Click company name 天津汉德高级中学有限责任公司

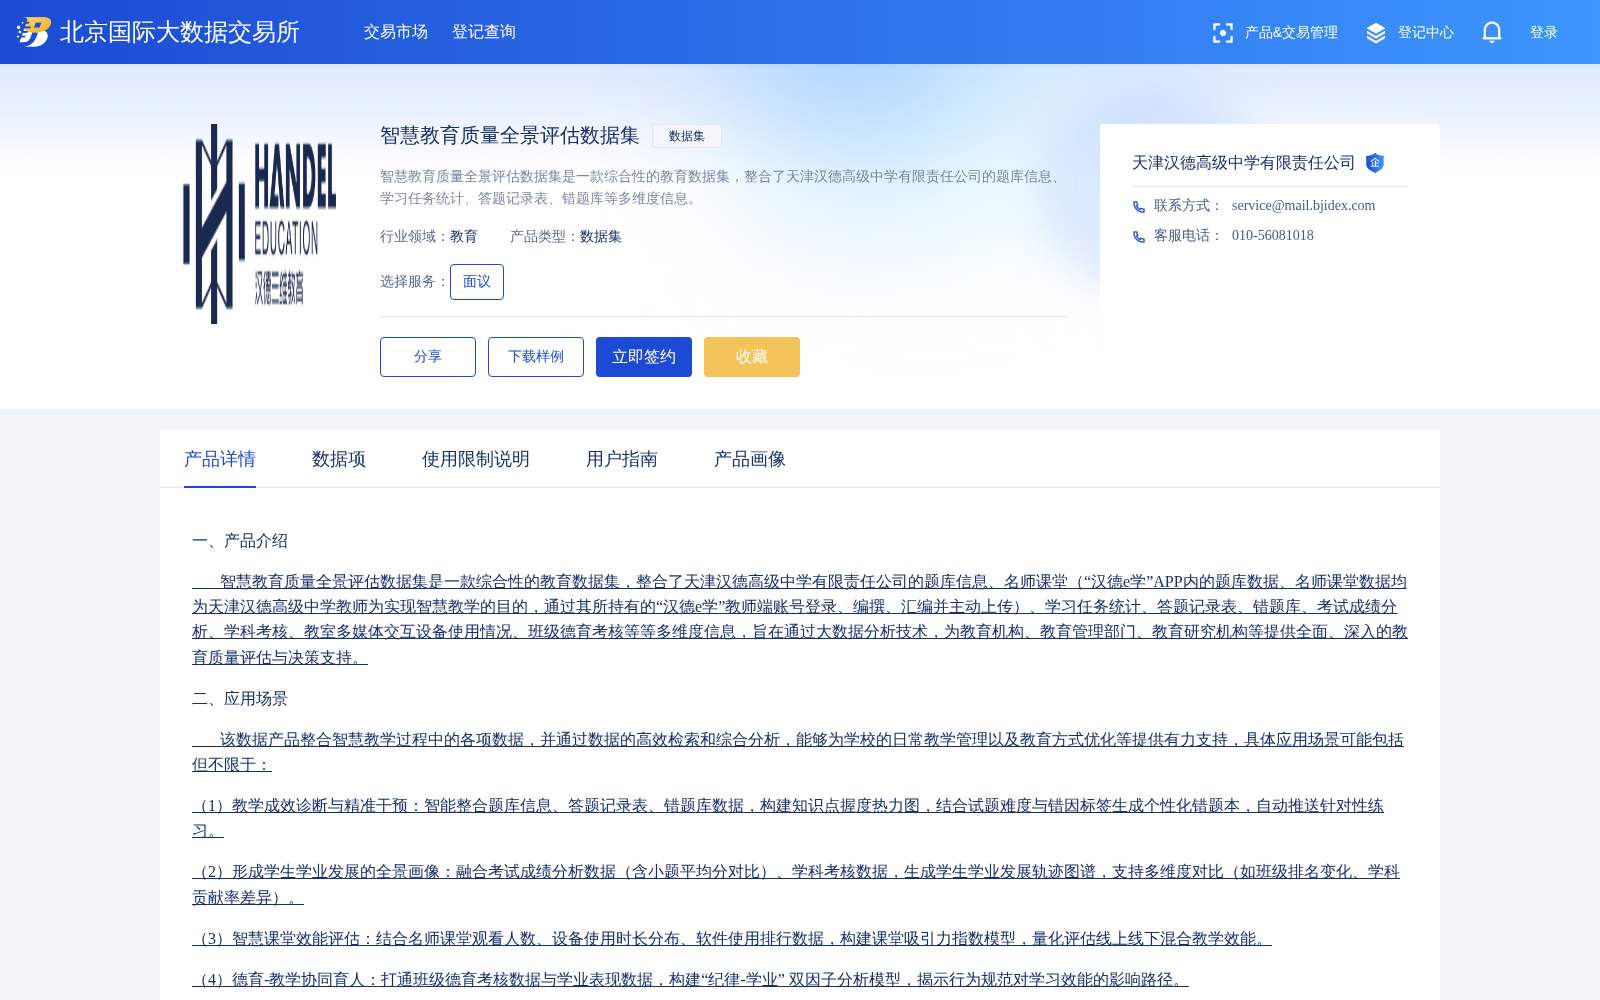1243,163
